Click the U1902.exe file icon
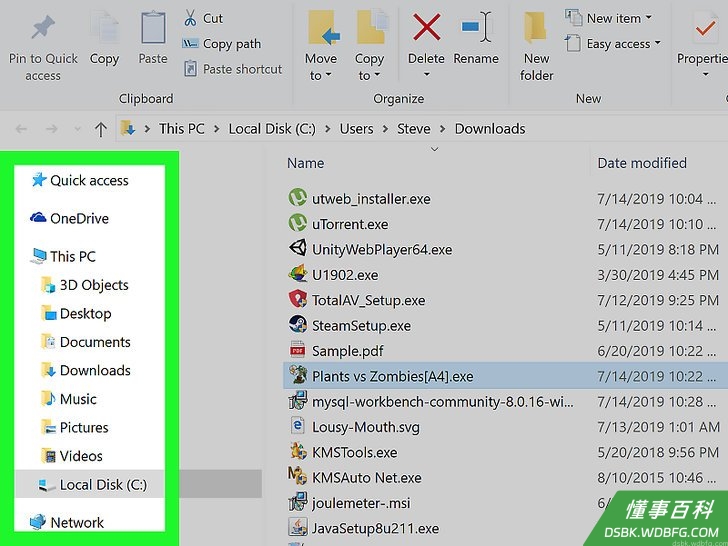 (297, 274)
